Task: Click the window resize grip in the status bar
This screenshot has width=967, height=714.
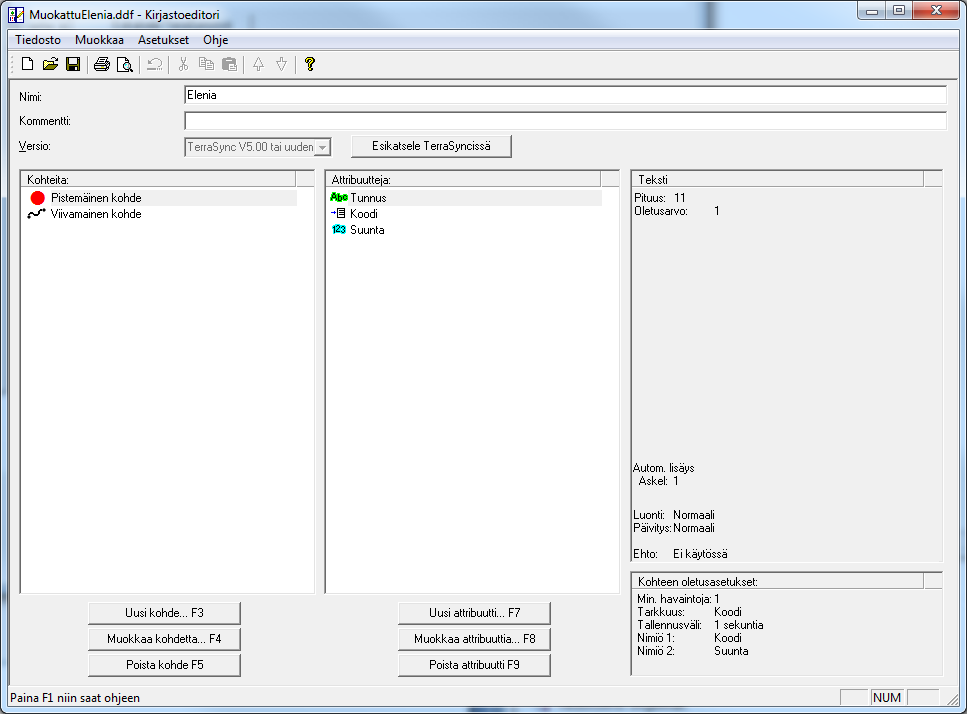Action: coord(953,699)
